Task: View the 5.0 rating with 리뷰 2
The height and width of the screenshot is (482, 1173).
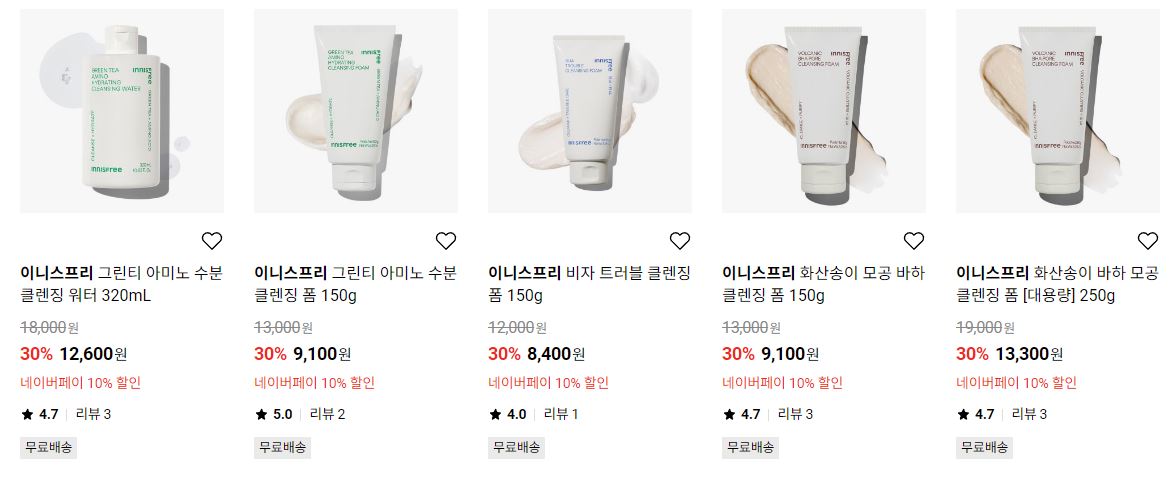Action: 300,414
